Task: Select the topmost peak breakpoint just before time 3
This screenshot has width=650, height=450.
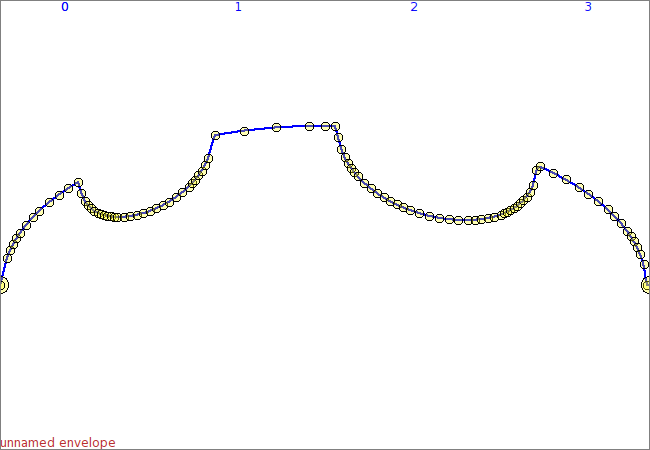Action: point(540,166)
